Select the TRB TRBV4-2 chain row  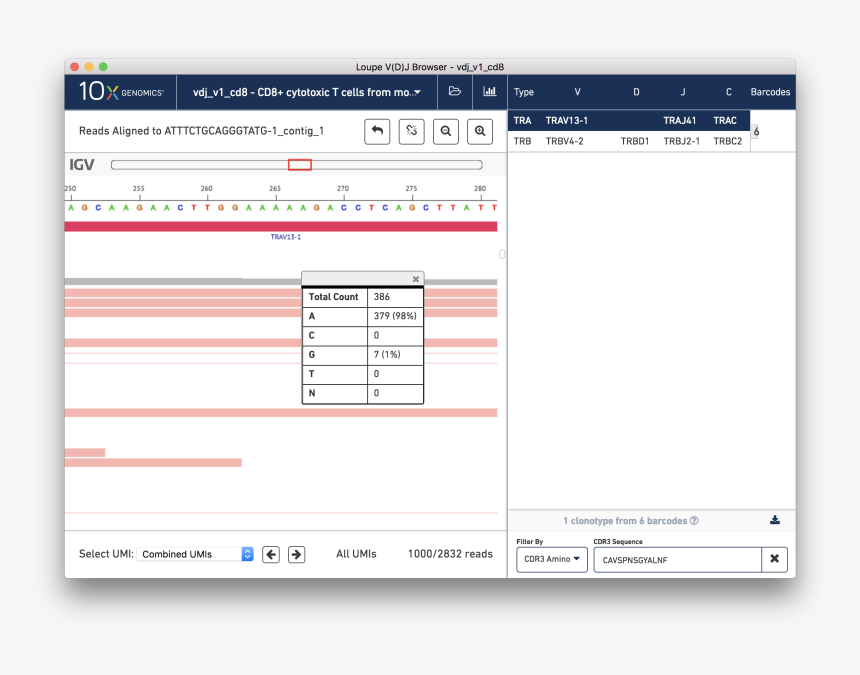pyautogui.click(x=628, y=141)
